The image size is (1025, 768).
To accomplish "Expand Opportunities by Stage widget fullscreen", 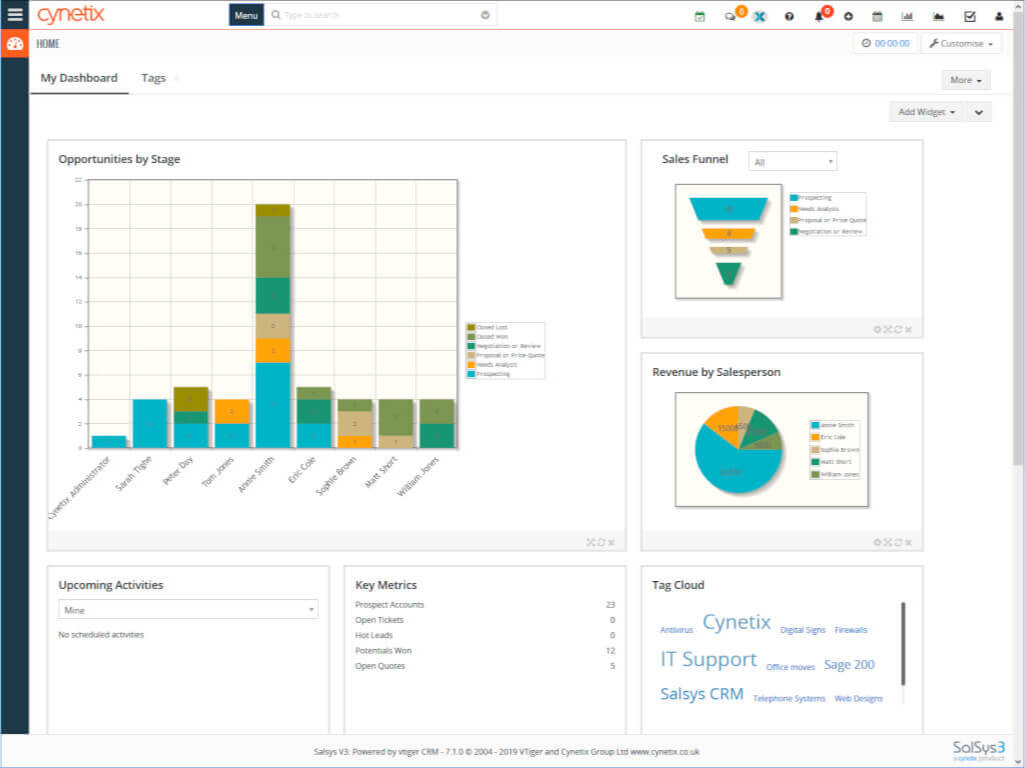I will click(590, 543).
